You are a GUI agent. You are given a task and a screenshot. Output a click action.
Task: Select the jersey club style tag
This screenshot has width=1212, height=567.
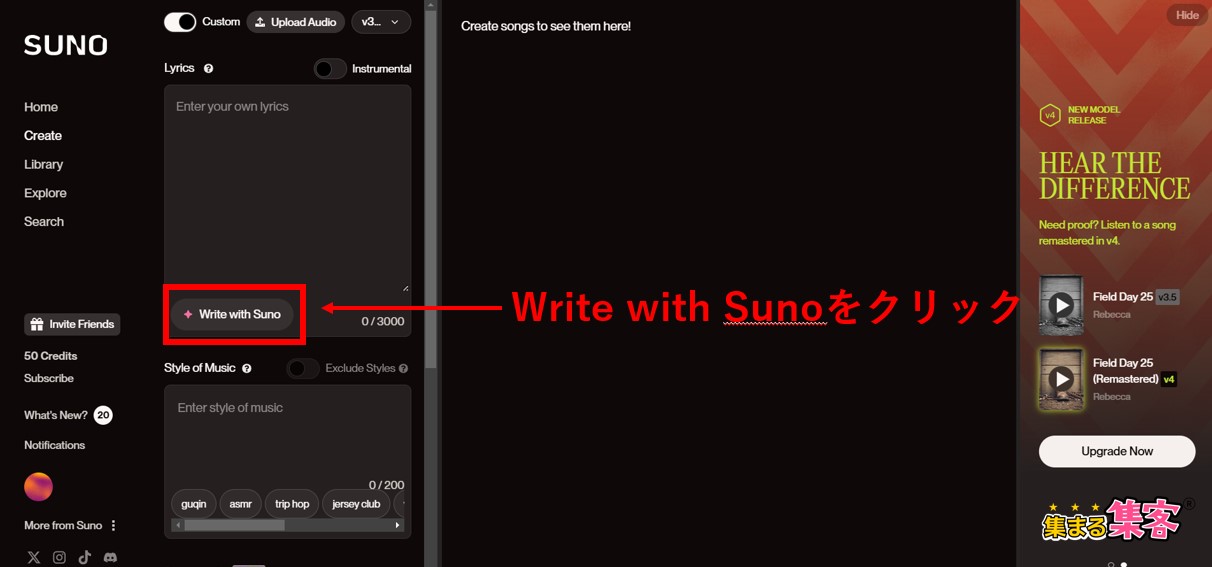(356, 504)
